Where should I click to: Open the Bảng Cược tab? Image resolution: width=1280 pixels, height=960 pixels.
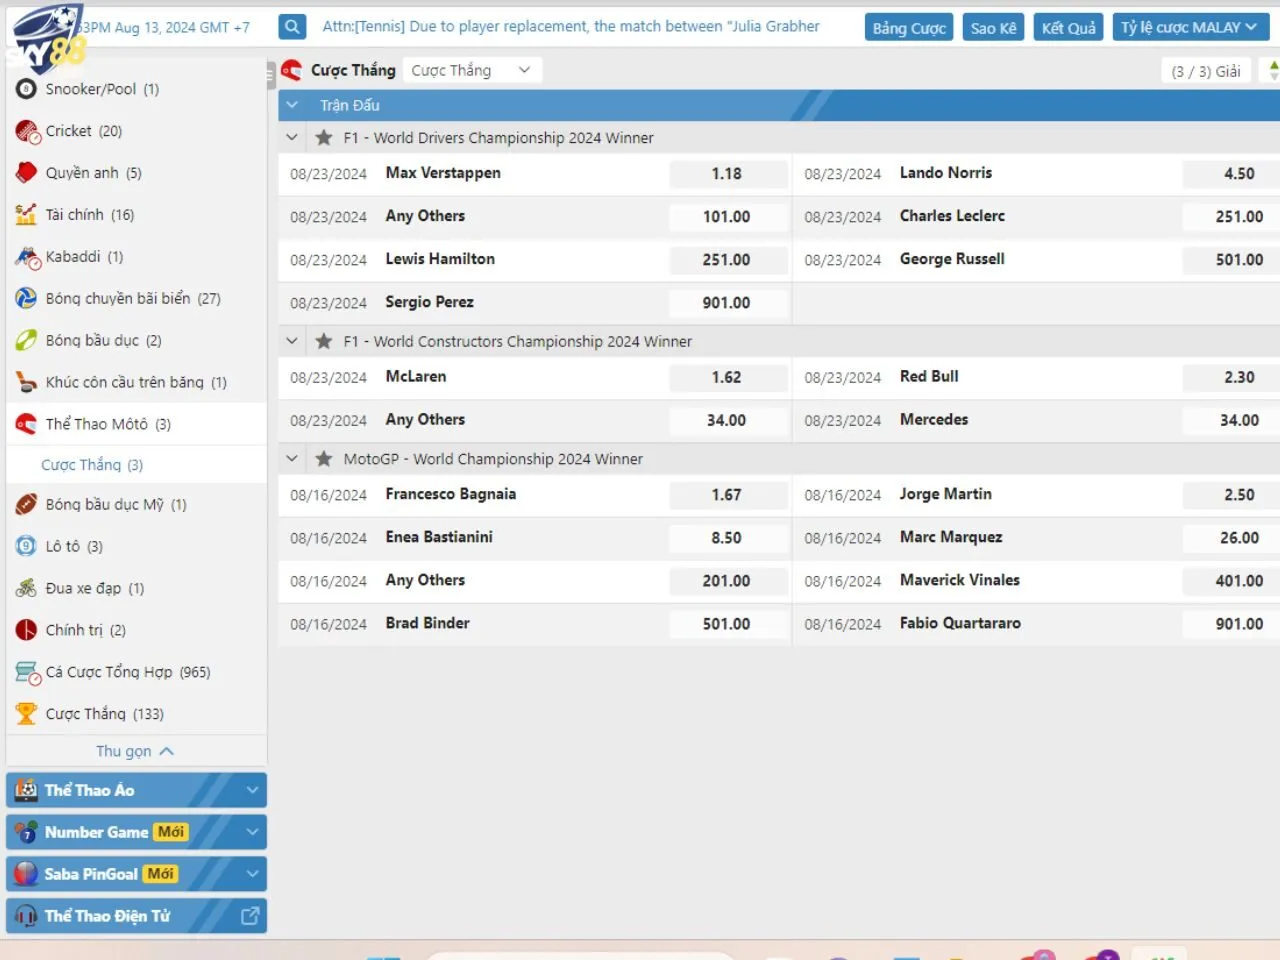coord(909,28)
